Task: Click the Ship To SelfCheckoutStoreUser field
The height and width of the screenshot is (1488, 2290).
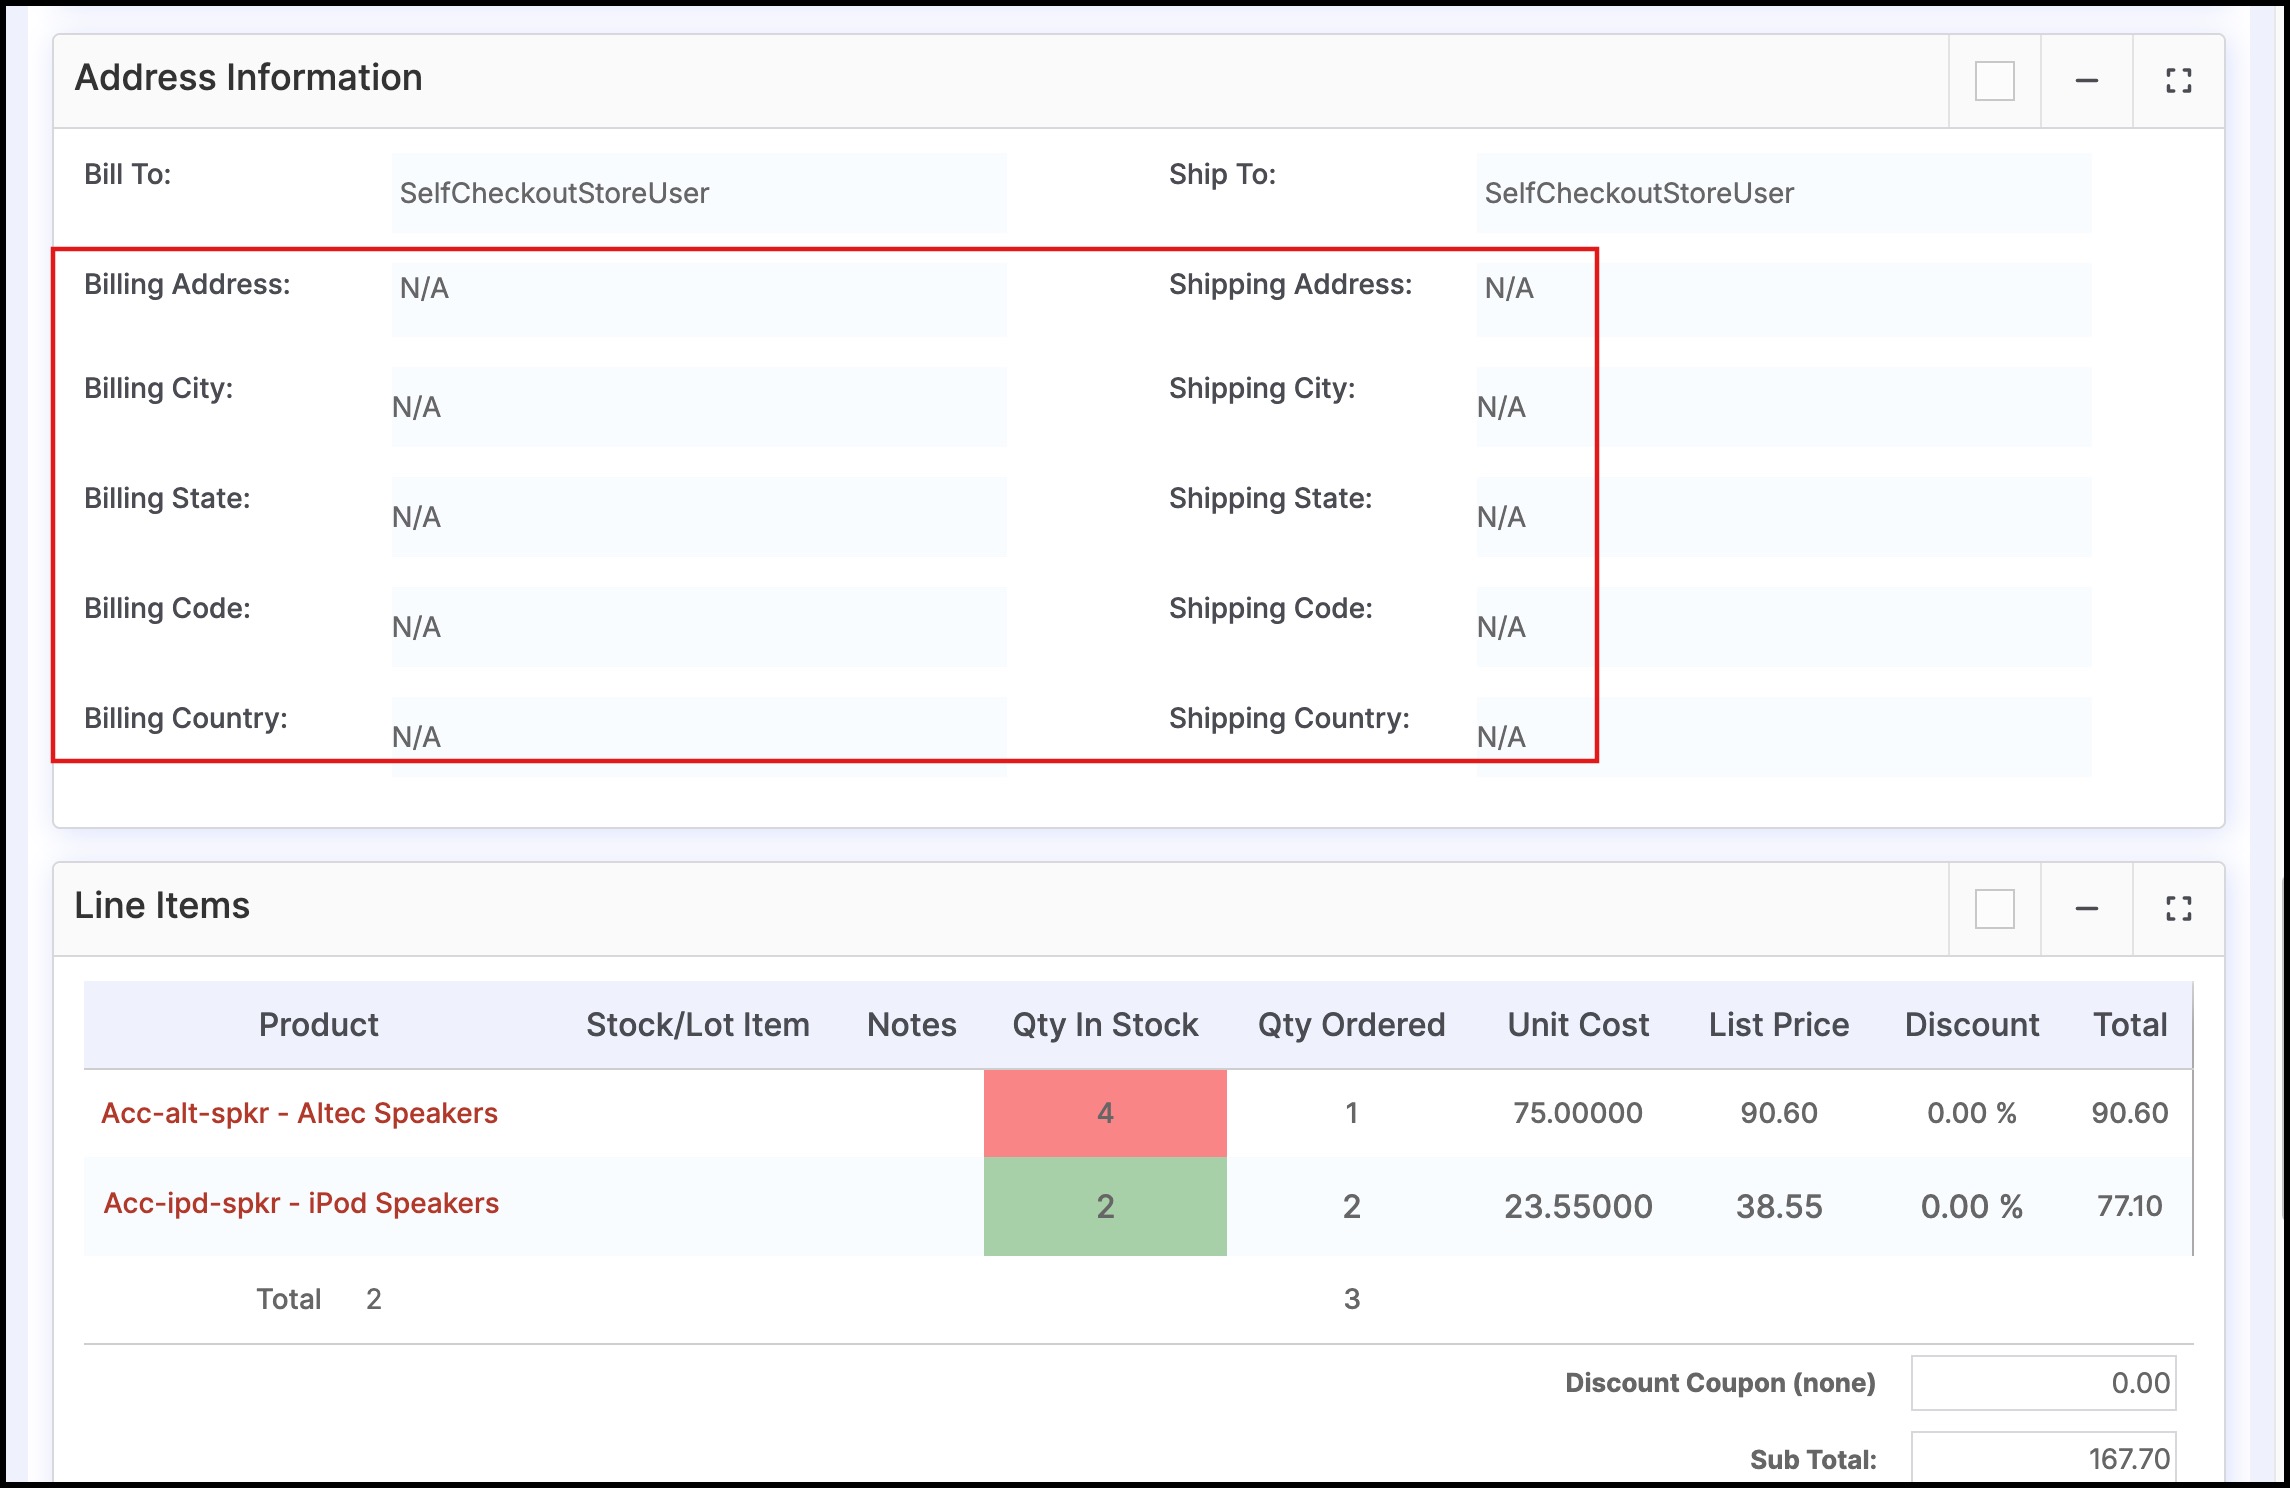Action: [x=1782, y=193]
